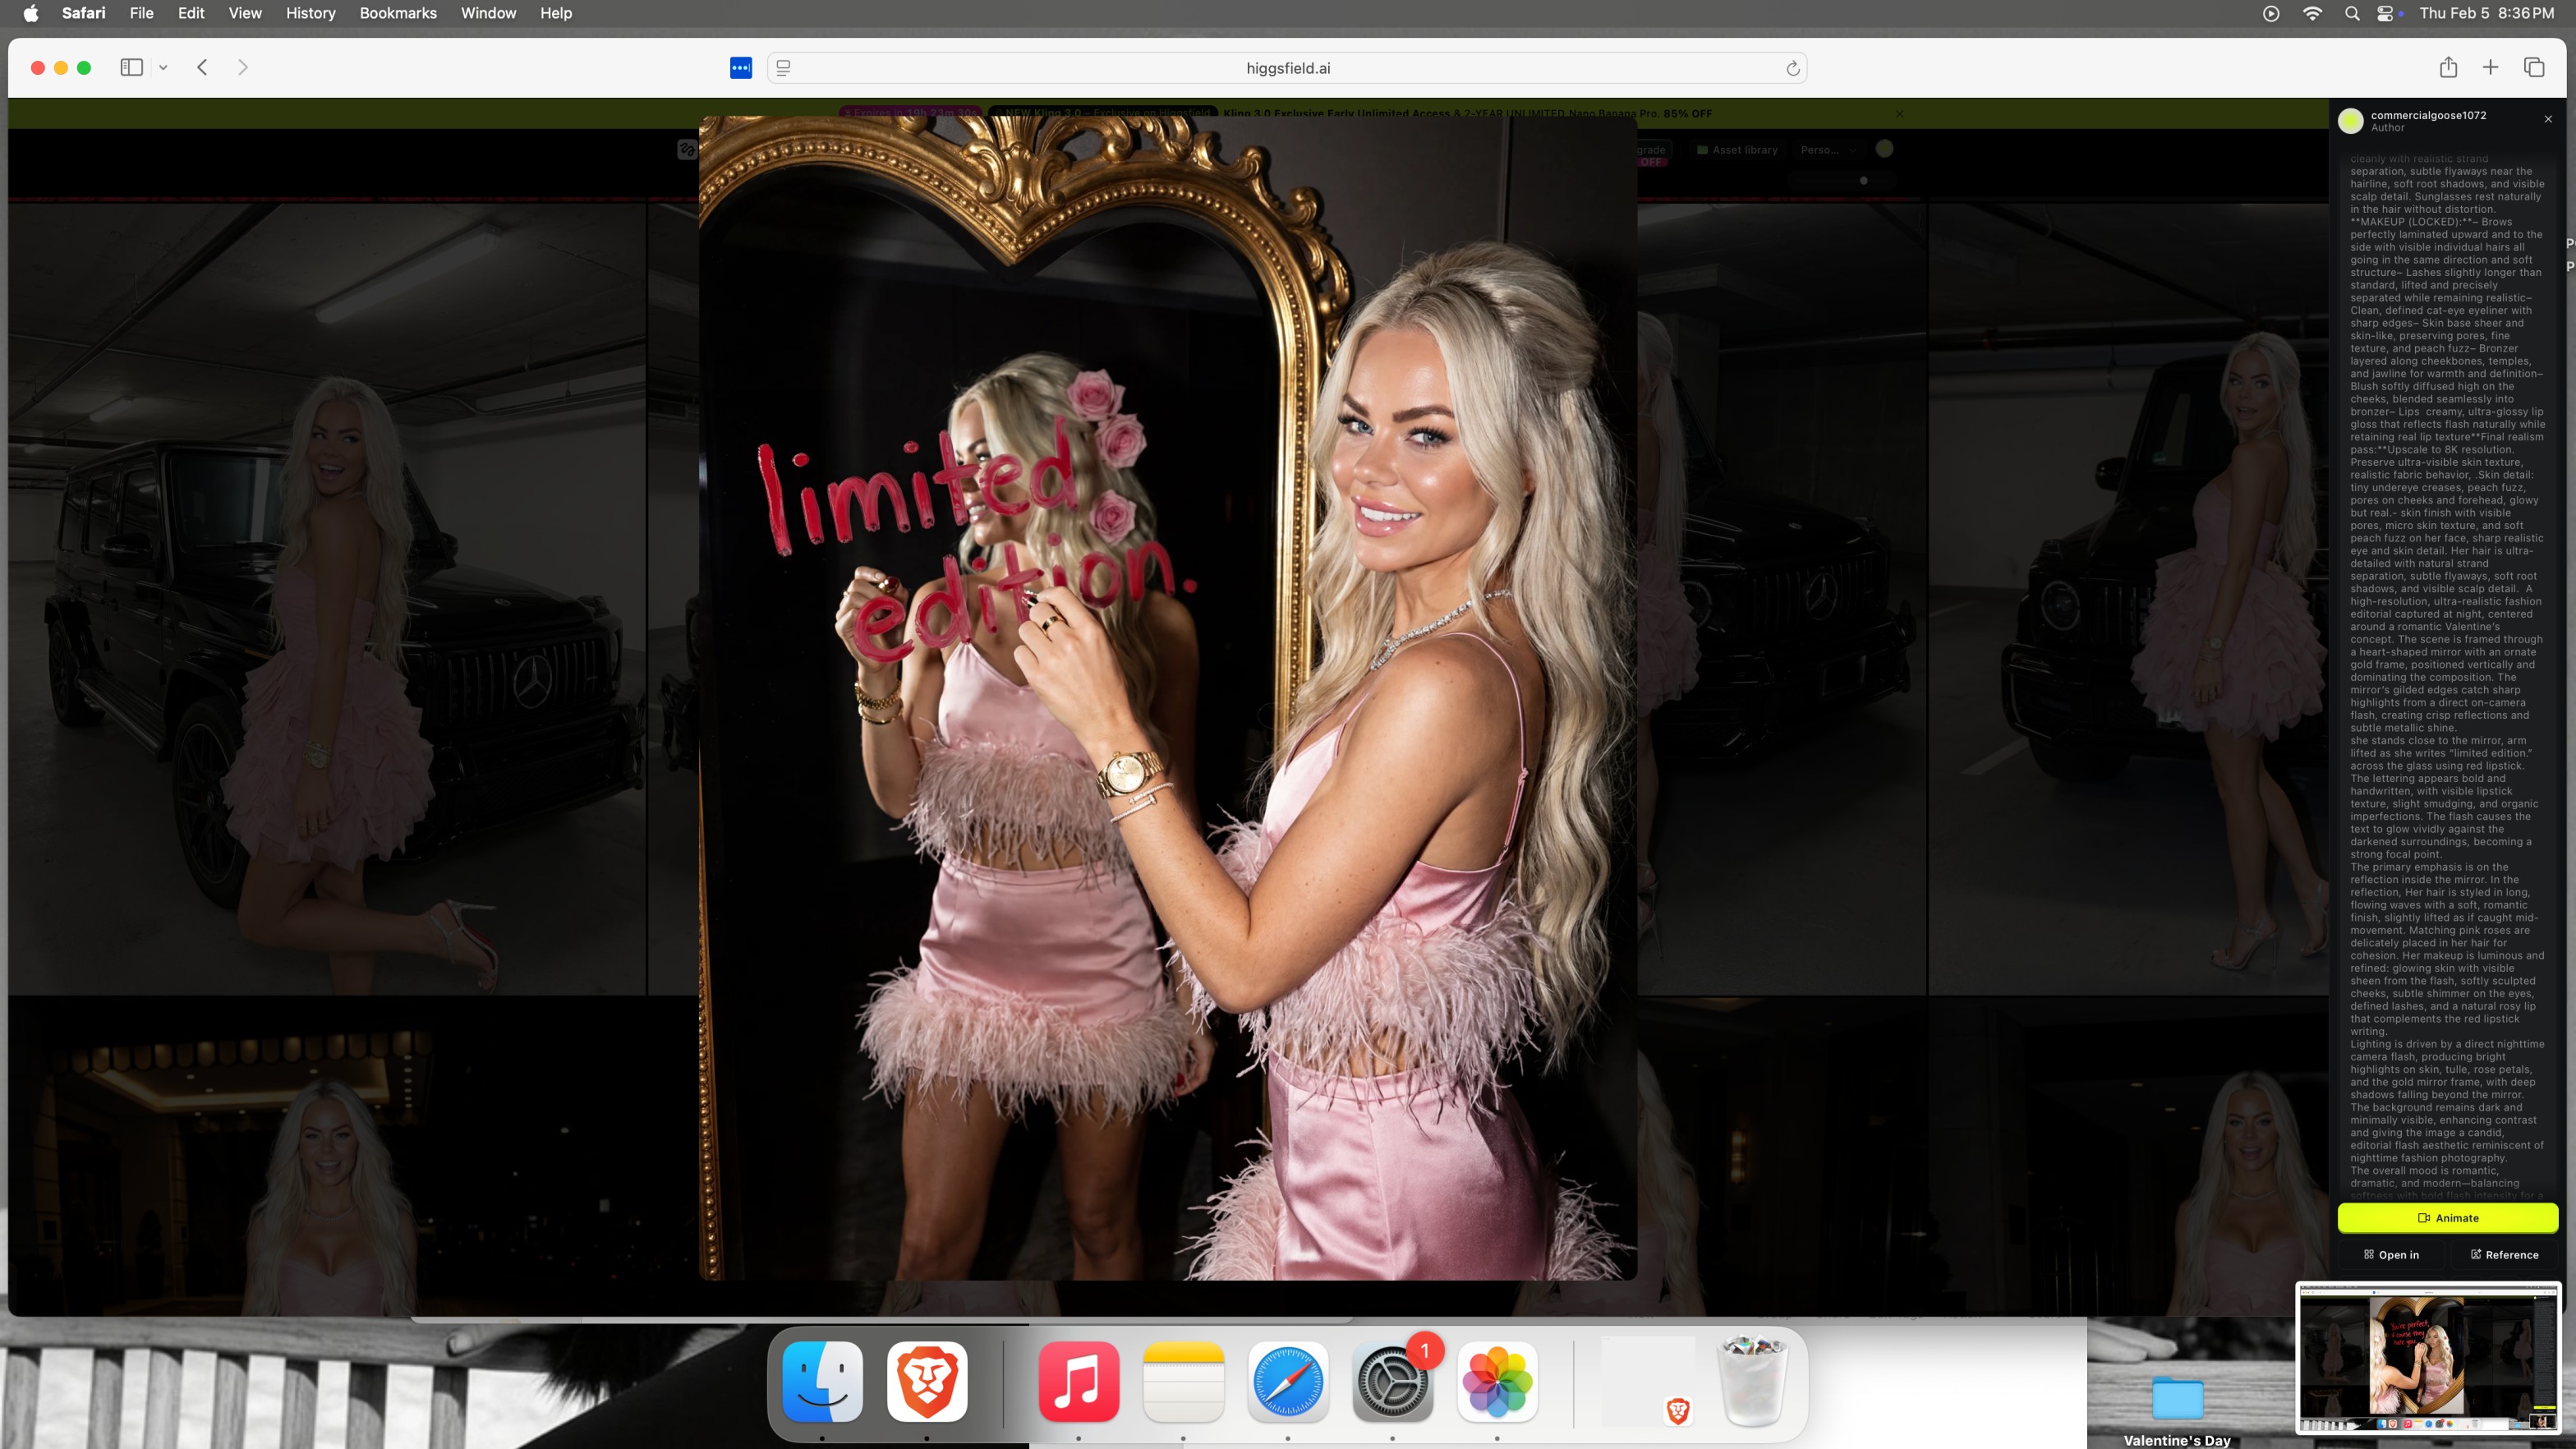Click the Reference button
2576x1449 pixels.
(x=2504, y=1254)
